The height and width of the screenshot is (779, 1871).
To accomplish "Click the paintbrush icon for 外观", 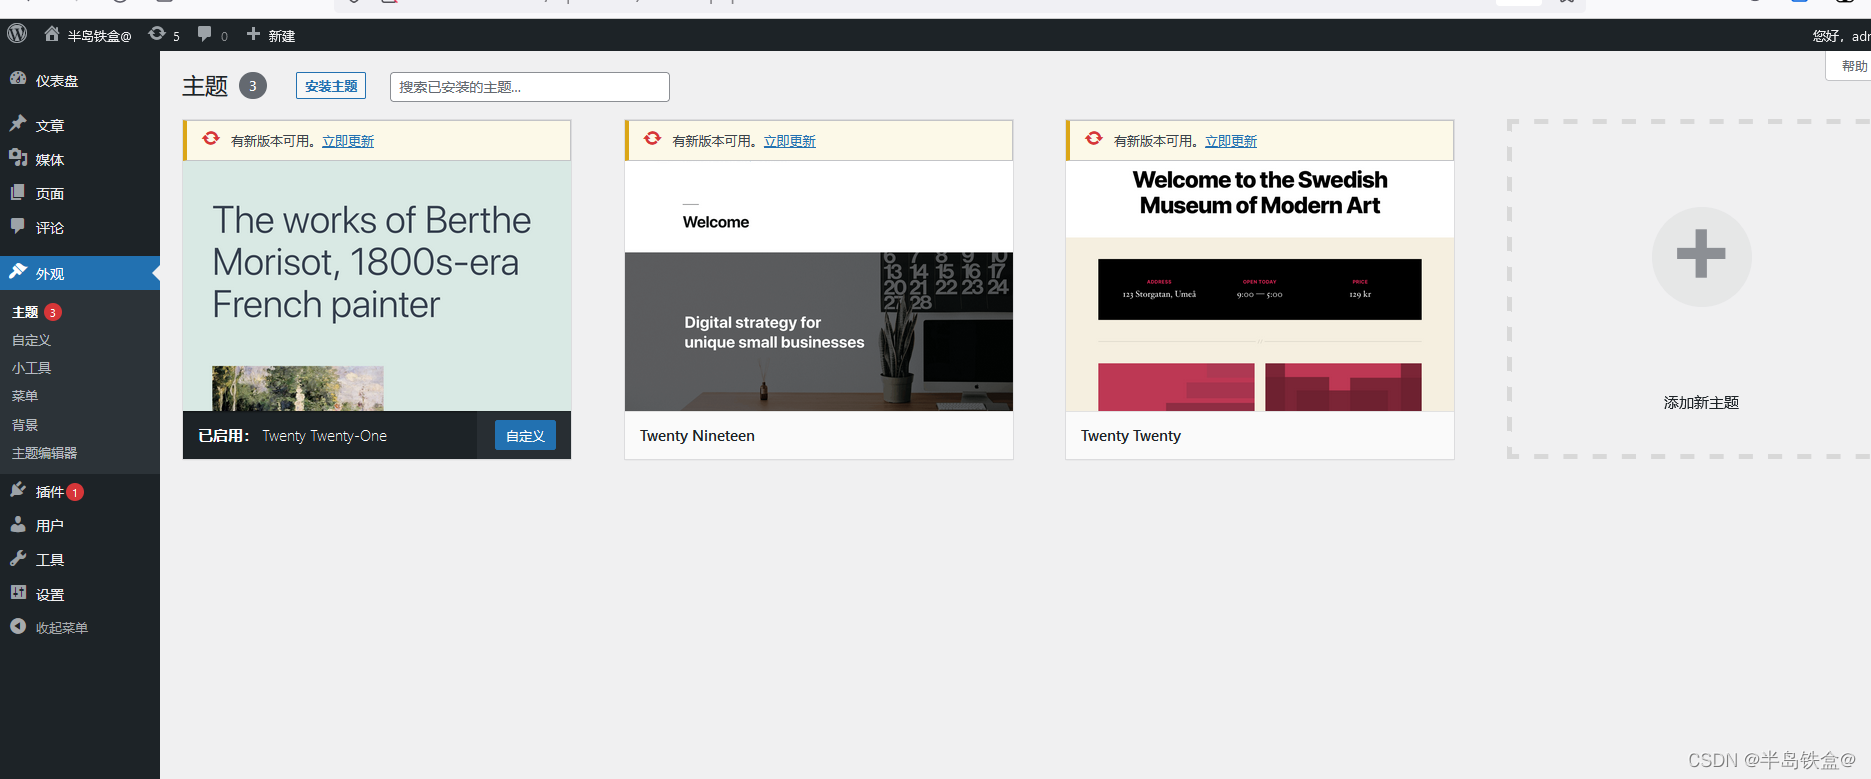I will (18, 272).
